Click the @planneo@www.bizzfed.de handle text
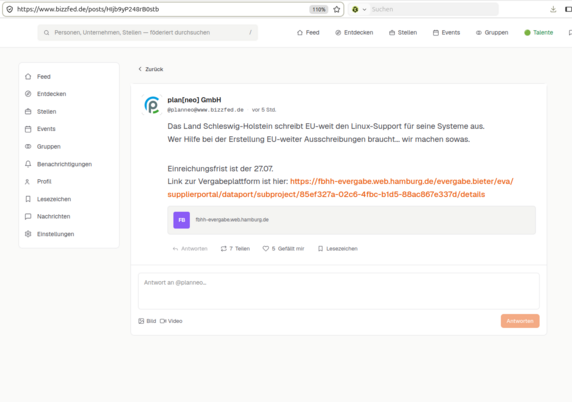Screen dimensions: 572x402 pos(205,110)
